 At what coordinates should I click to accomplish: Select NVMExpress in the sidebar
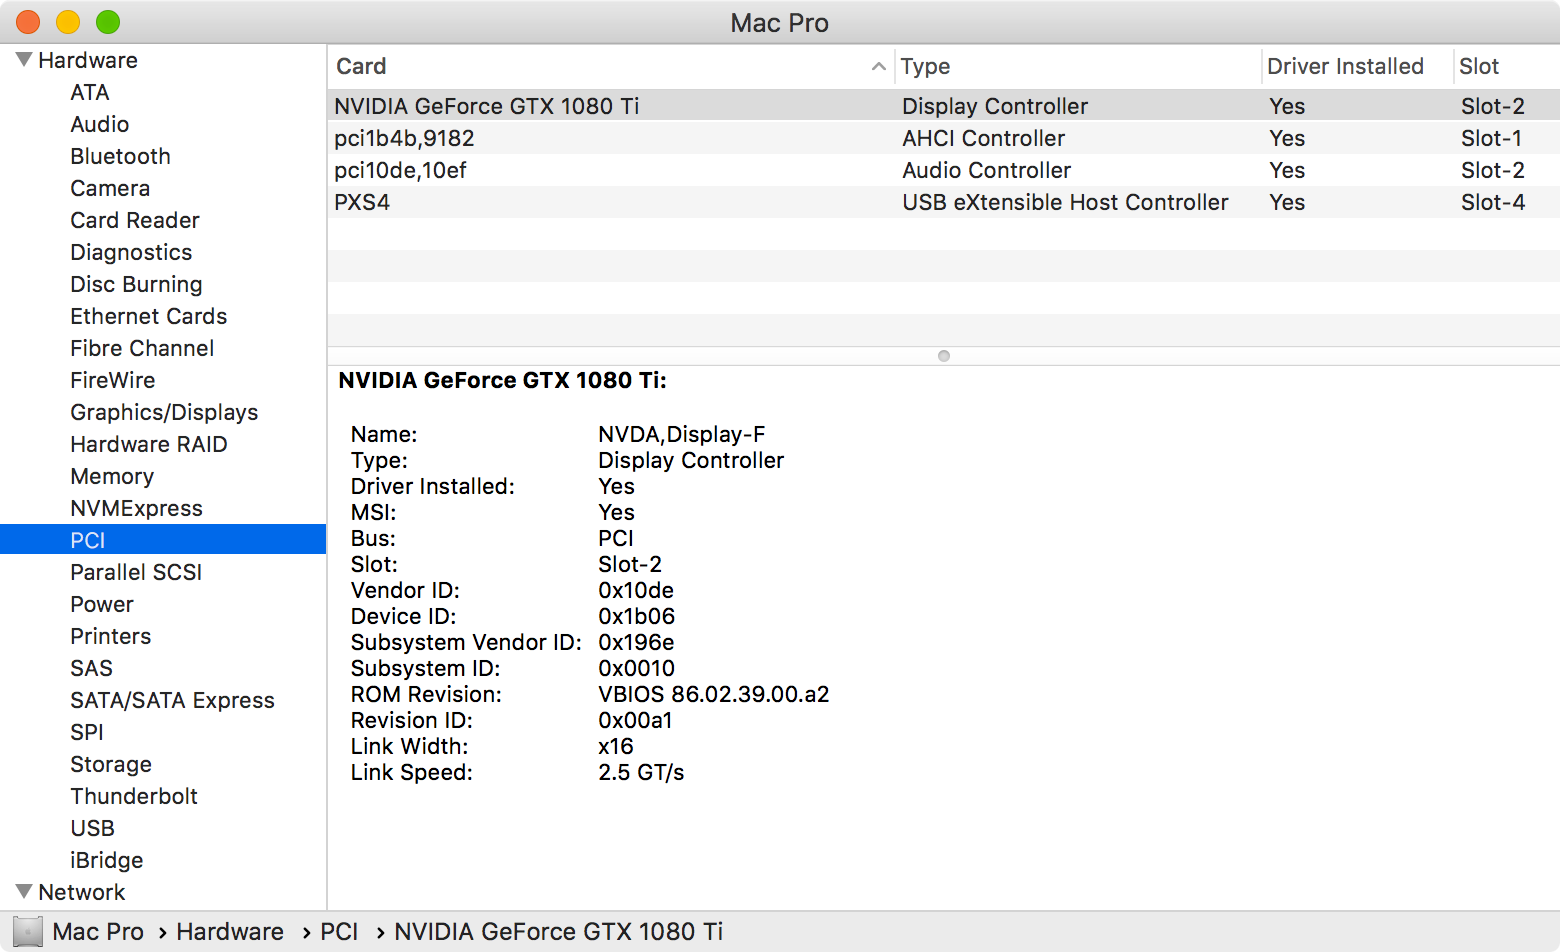click(136, 508)
